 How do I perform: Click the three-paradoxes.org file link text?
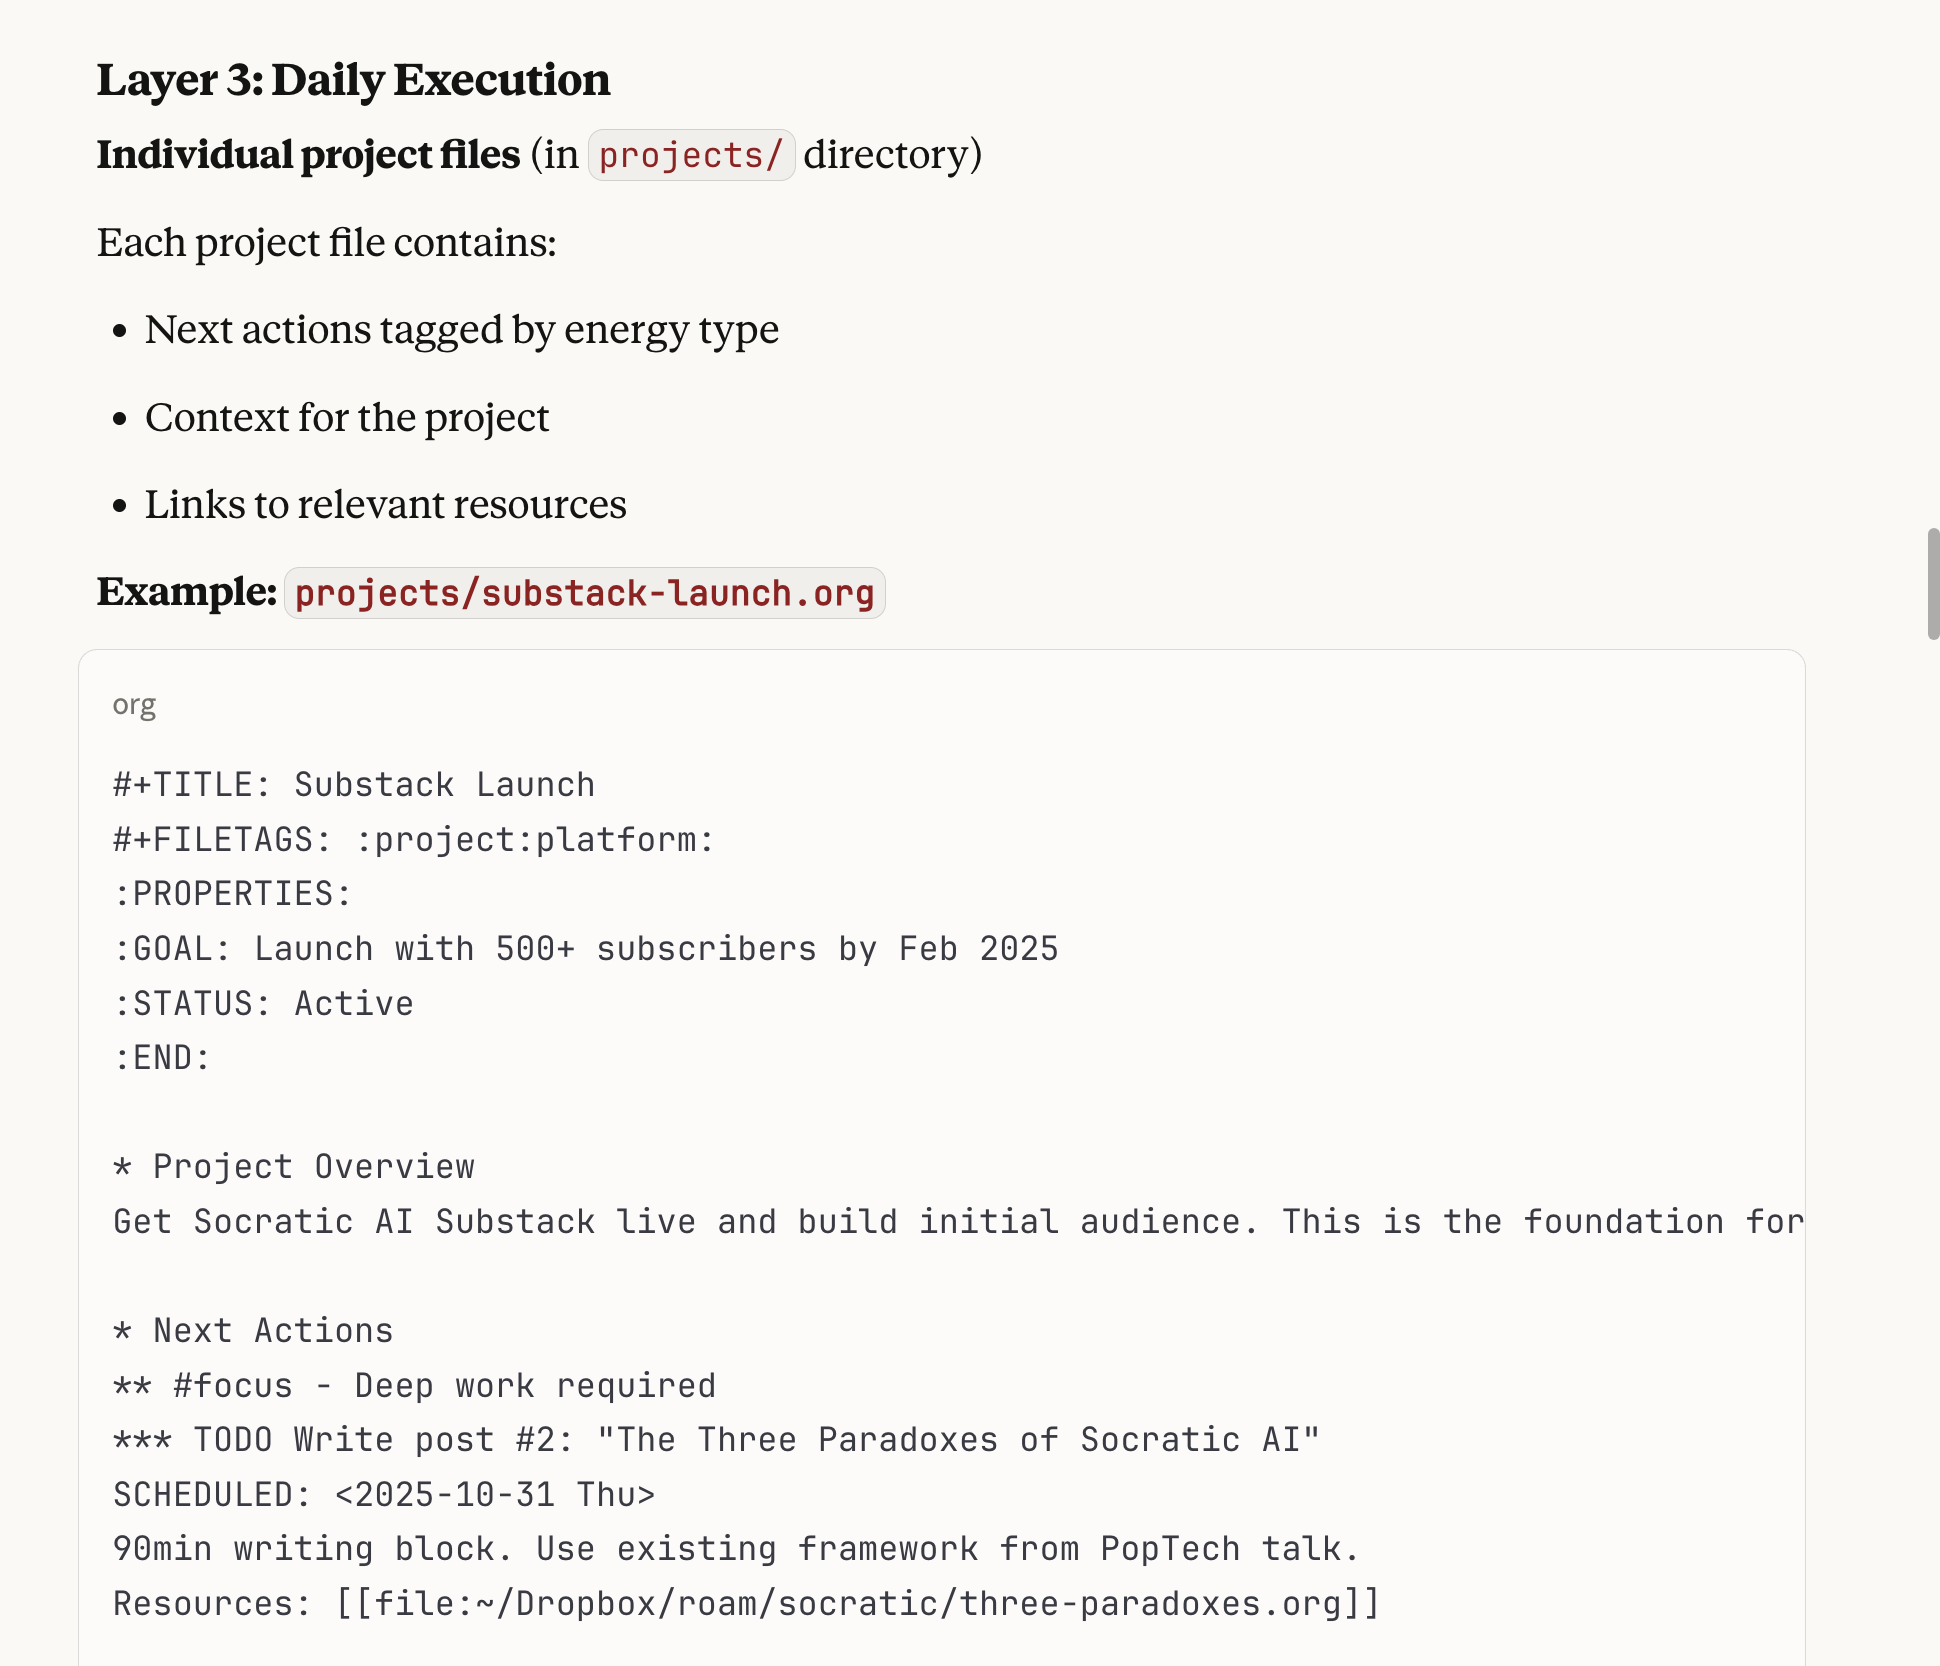pyautogui.click(x=857, y=1604)
